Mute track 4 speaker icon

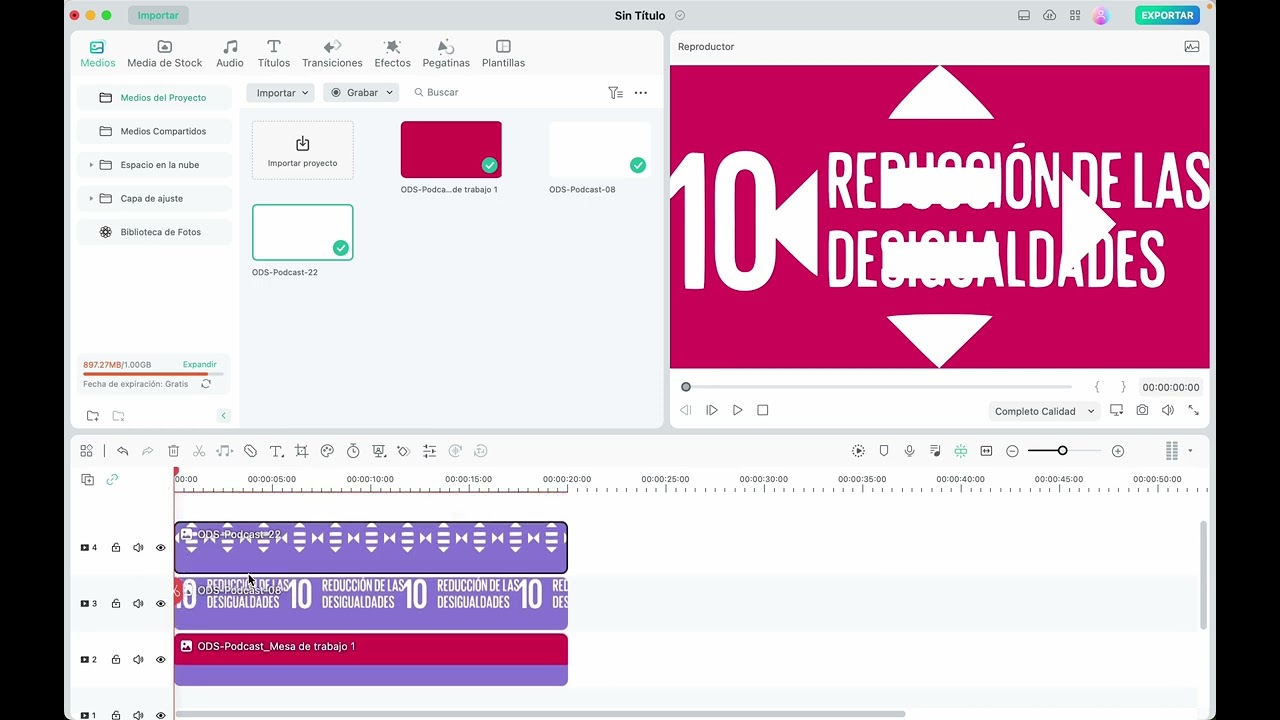(x=138, y=548)
